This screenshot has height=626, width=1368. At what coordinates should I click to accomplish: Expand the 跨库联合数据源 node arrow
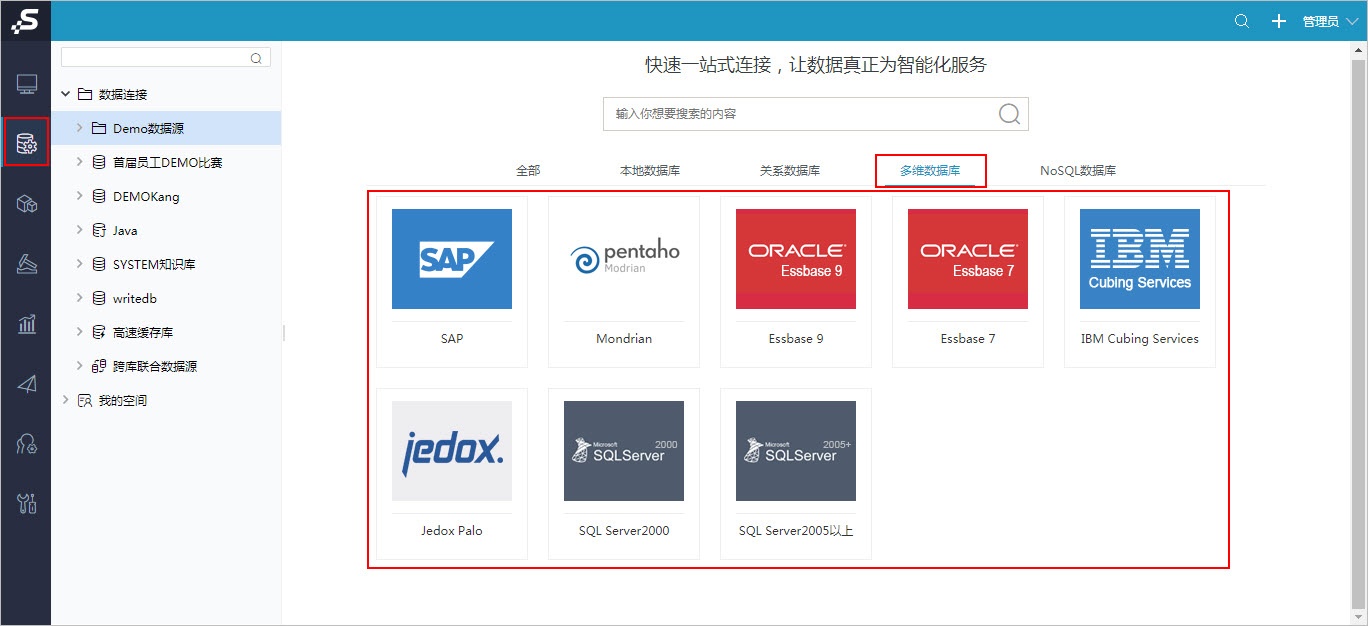(x=80, y=366)
